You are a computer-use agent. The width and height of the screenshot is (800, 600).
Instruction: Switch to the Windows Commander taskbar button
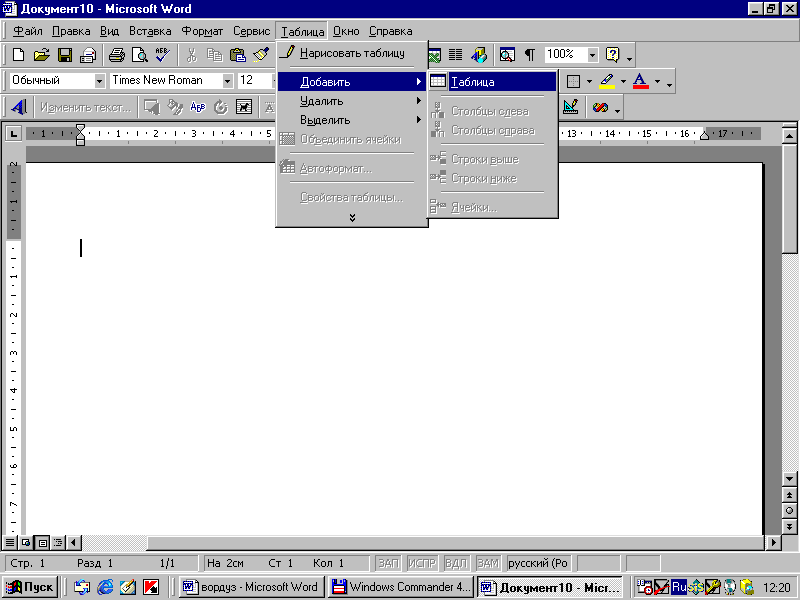(x=401, y=587)
